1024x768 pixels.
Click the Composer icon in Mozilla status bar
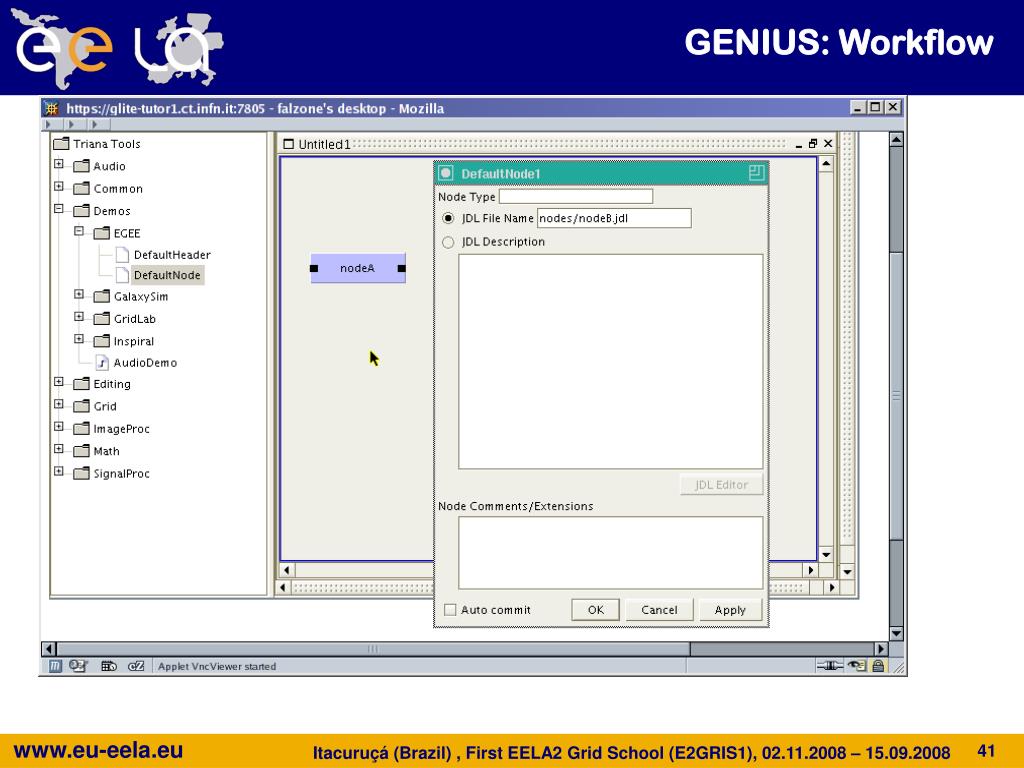tap(108, 666)
